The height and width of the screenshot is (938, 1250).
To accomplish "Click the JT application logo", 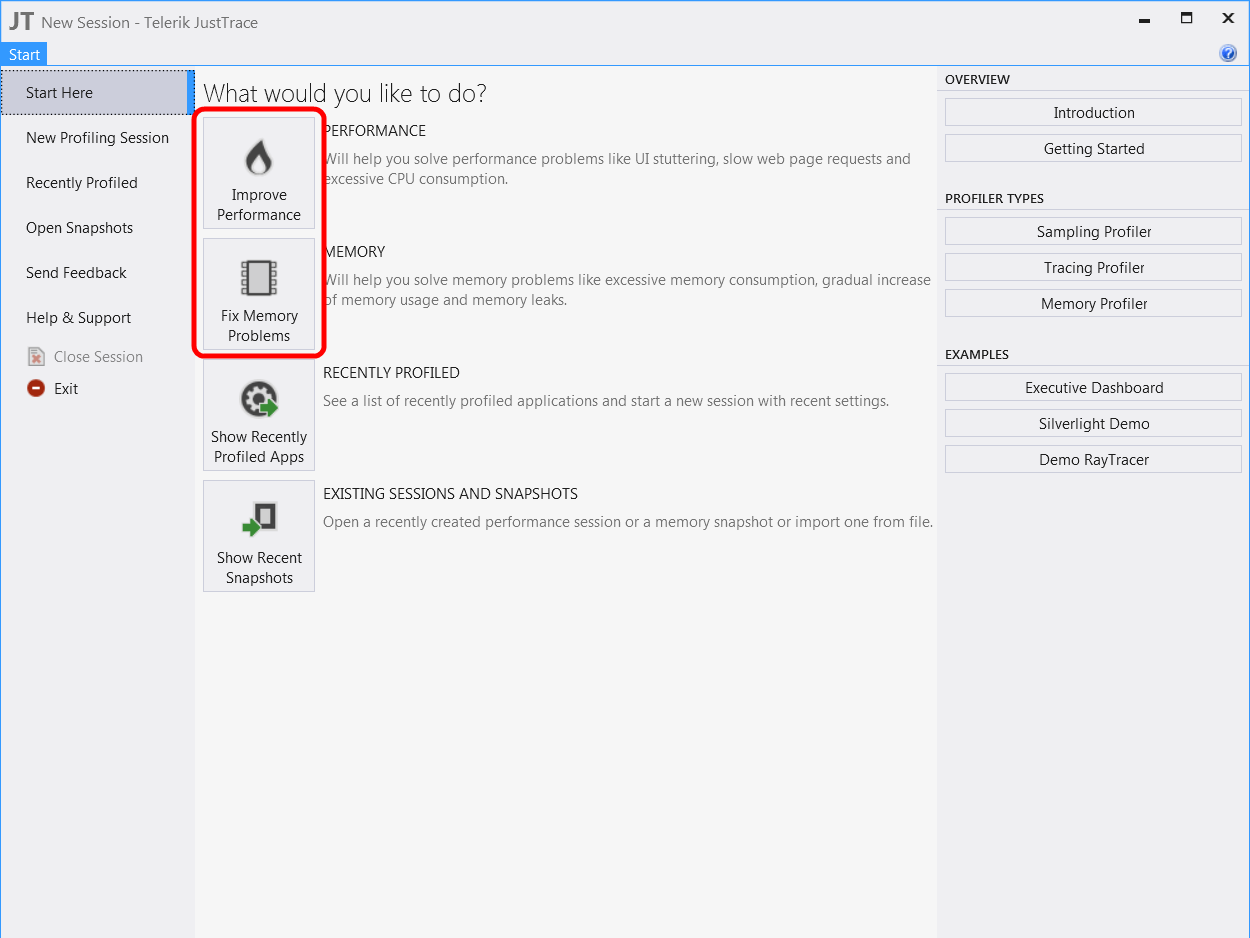I will (x=21, y=21).
